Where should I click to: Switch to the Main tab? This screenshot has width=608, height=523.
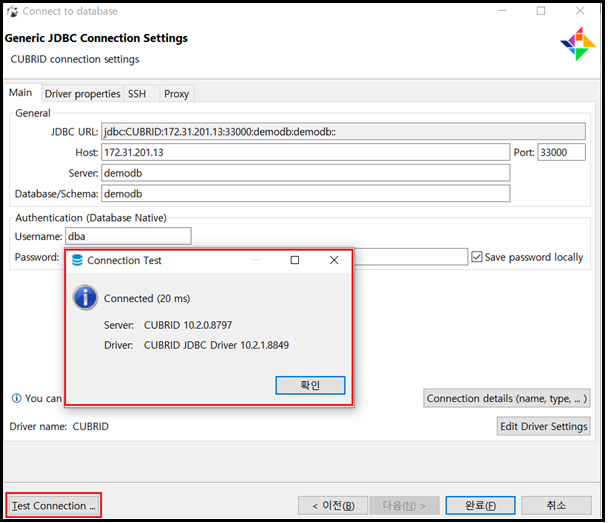[x=21, y=93]
